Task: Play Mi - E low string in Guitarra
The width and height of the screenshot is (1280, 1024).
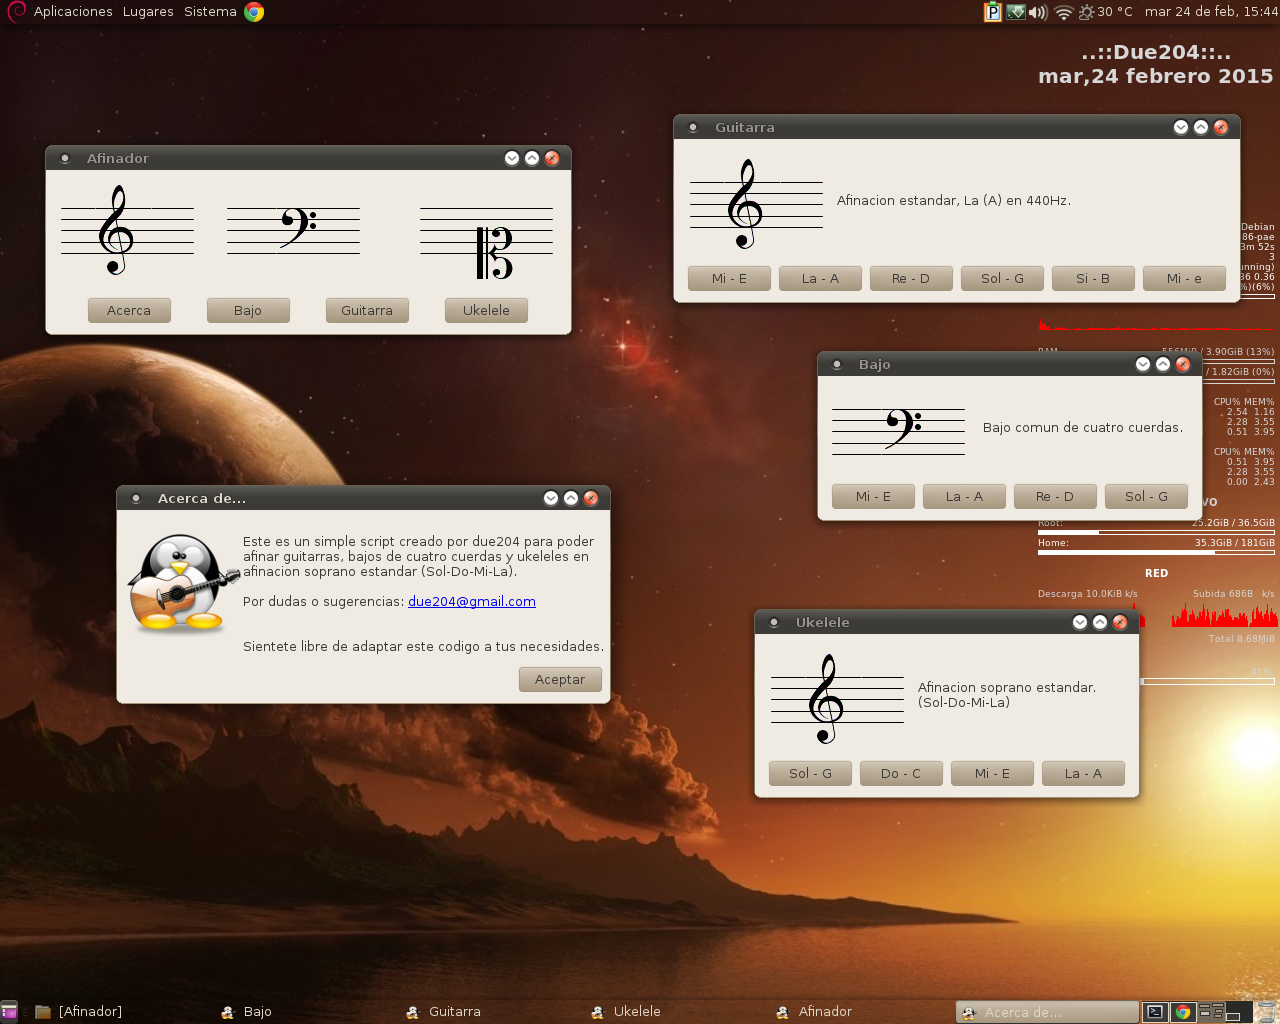Action: 729,278
